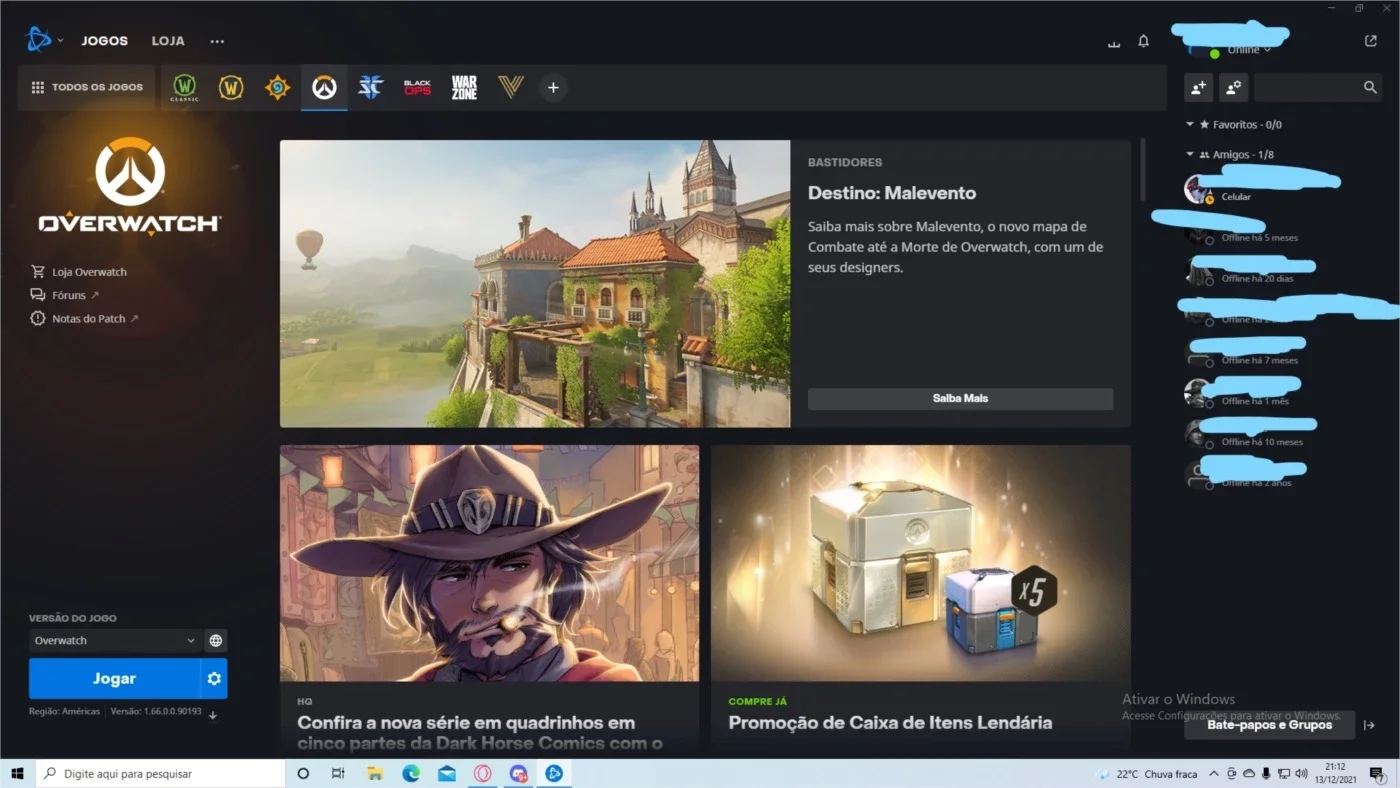1400x788 pixels.
Task: Open Task View on the taskbar
Action: 338,773
